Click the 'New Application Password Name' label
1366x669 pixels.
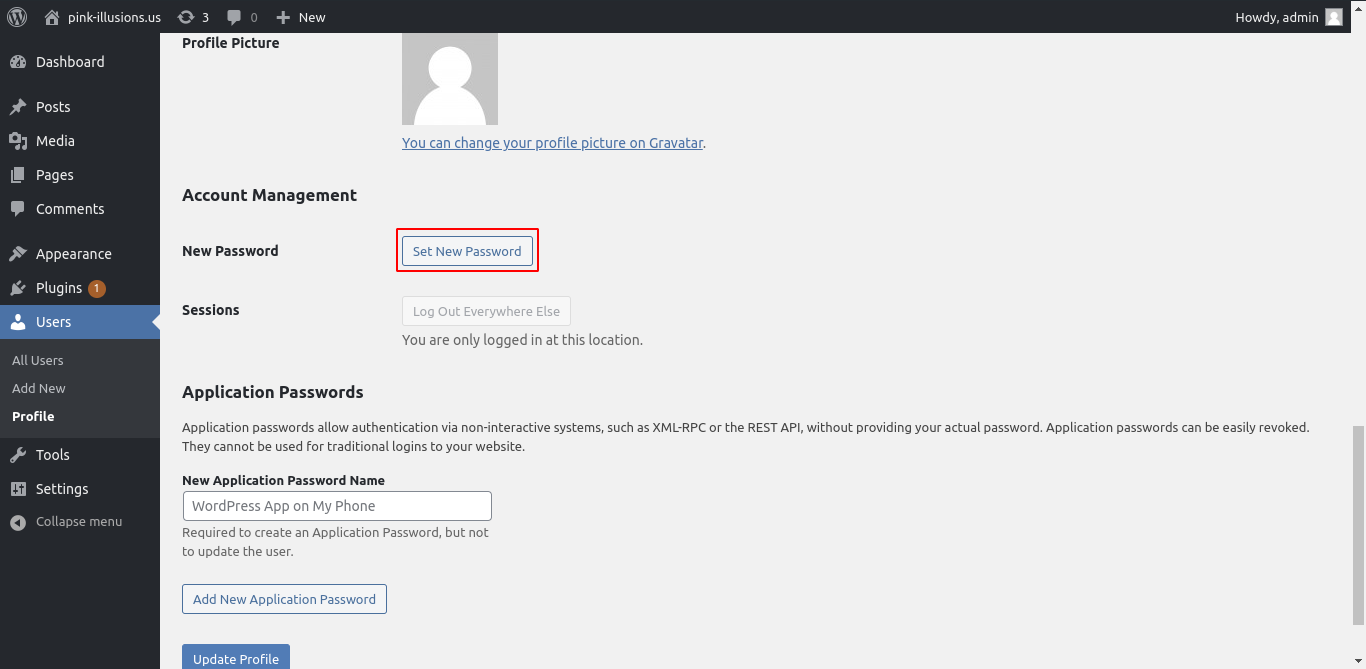[x=283, y=480]
